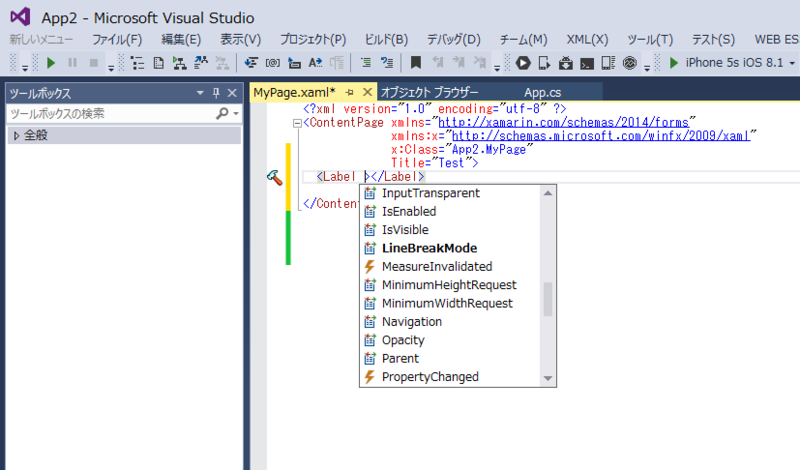Expand the 全般 toolbox group

tap(16, 136)
